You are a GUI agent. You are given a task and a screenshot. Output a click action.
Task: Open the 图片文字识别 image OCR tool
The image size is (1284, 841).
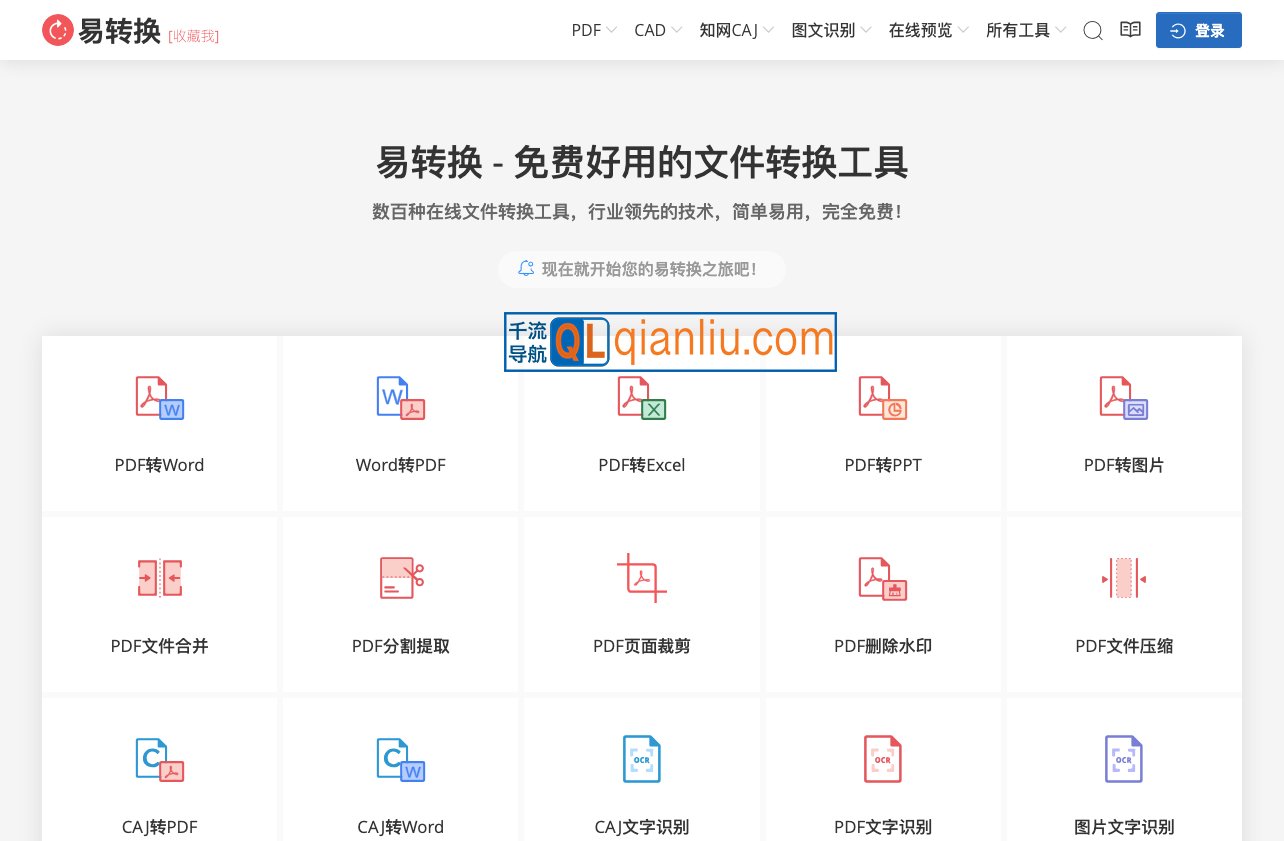point(1124,785)
